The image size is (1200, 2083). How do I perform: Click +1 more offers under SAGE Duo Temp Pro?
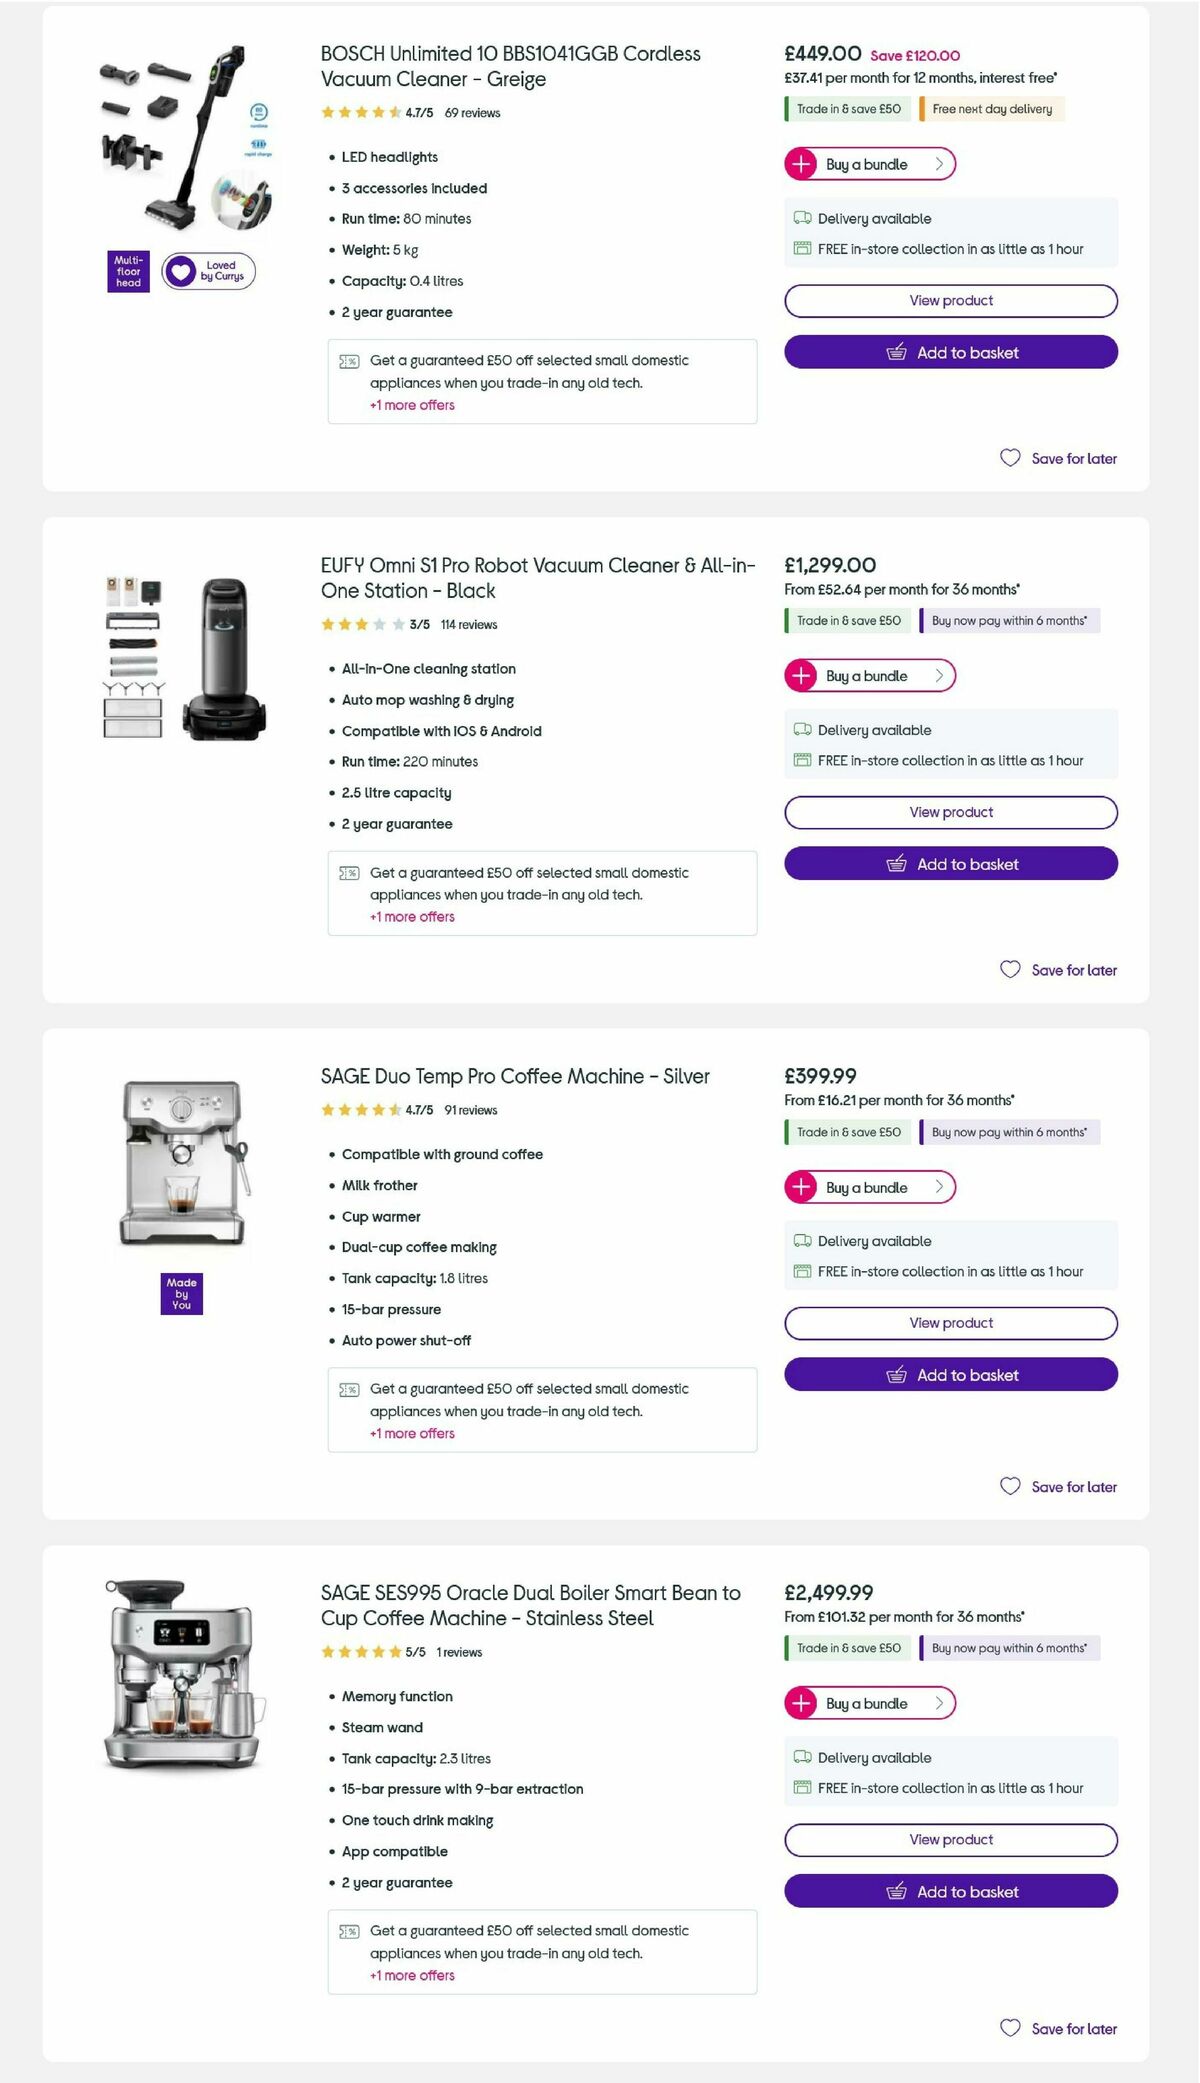click(411, 1433)
